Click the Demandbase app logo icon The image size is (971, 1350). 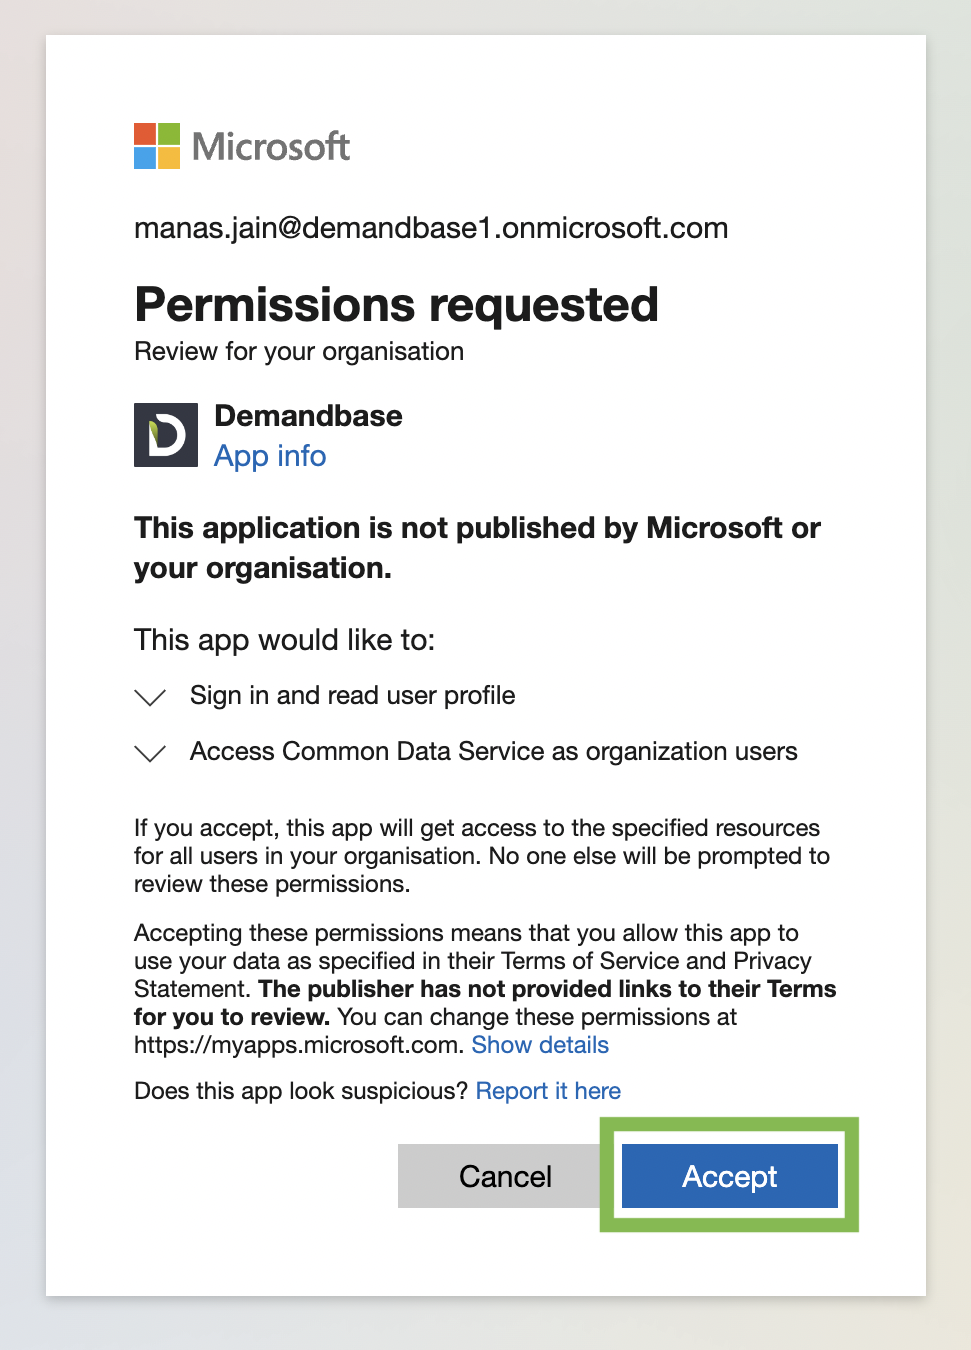click(x=166, y=435)
